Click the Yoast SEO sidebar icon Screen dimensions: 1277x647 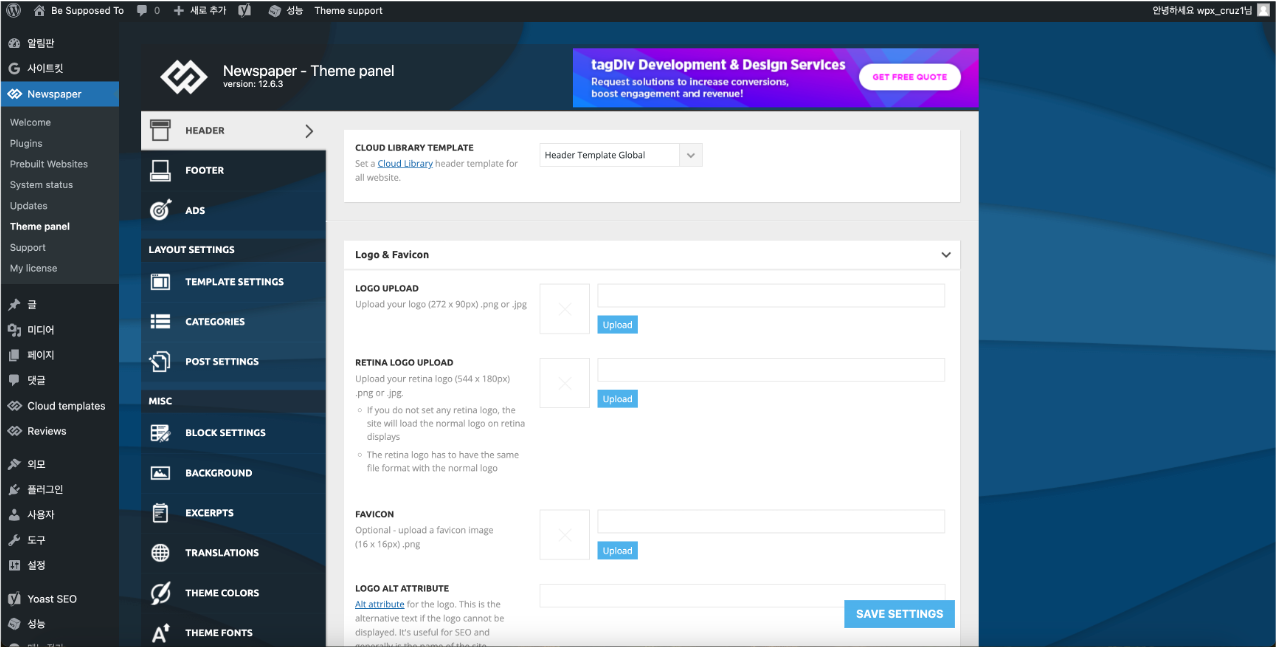coord(14,599)
